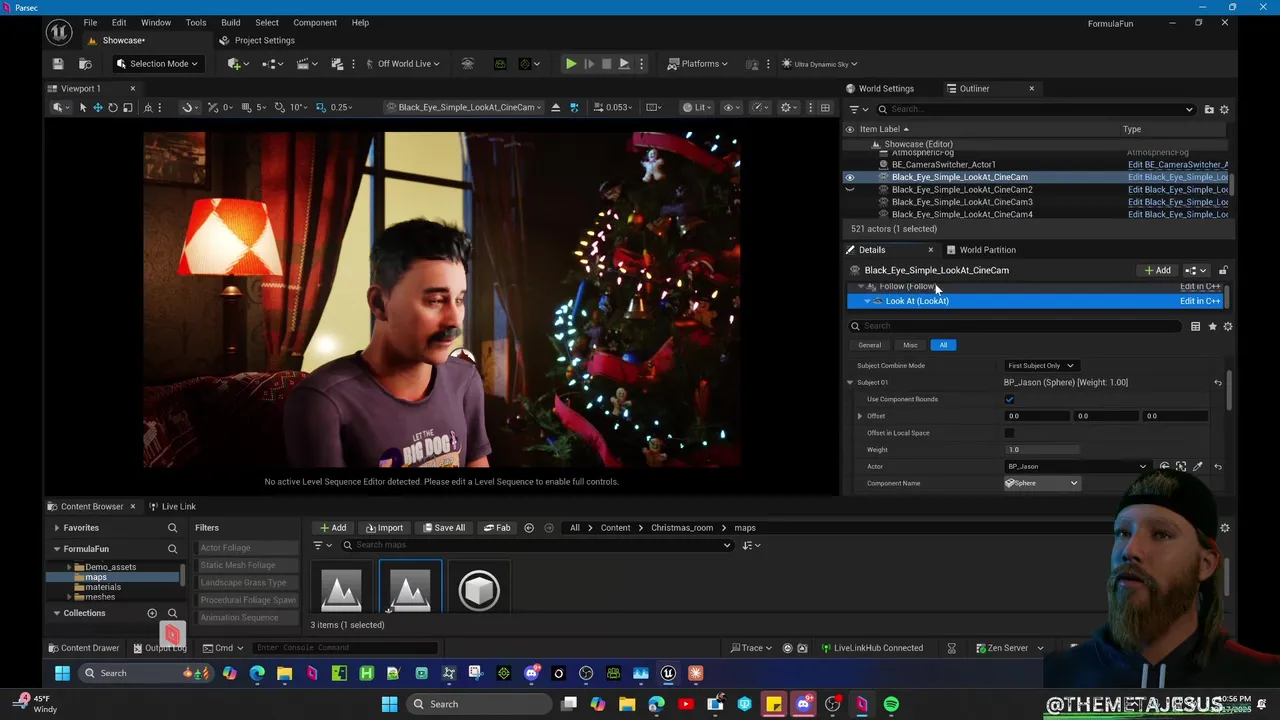Open the Tools menu
Viewport: 1280px width, 720px height.
196,22
